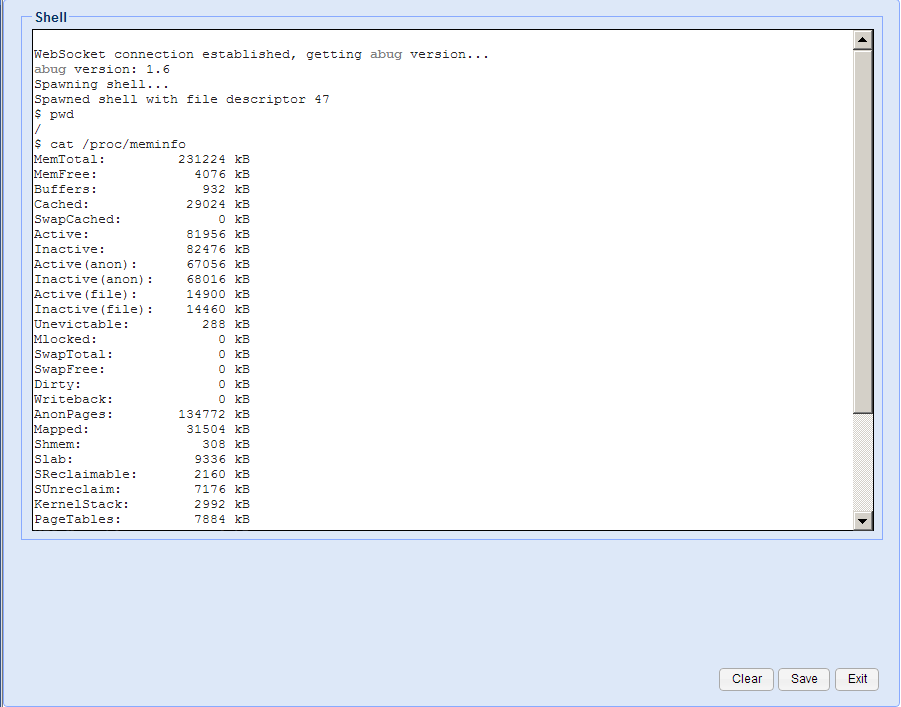Screen dimensions: 901x707
Task: Click the 'Dirty:' line
Action: pyautogui.click(x=142, y=384)
